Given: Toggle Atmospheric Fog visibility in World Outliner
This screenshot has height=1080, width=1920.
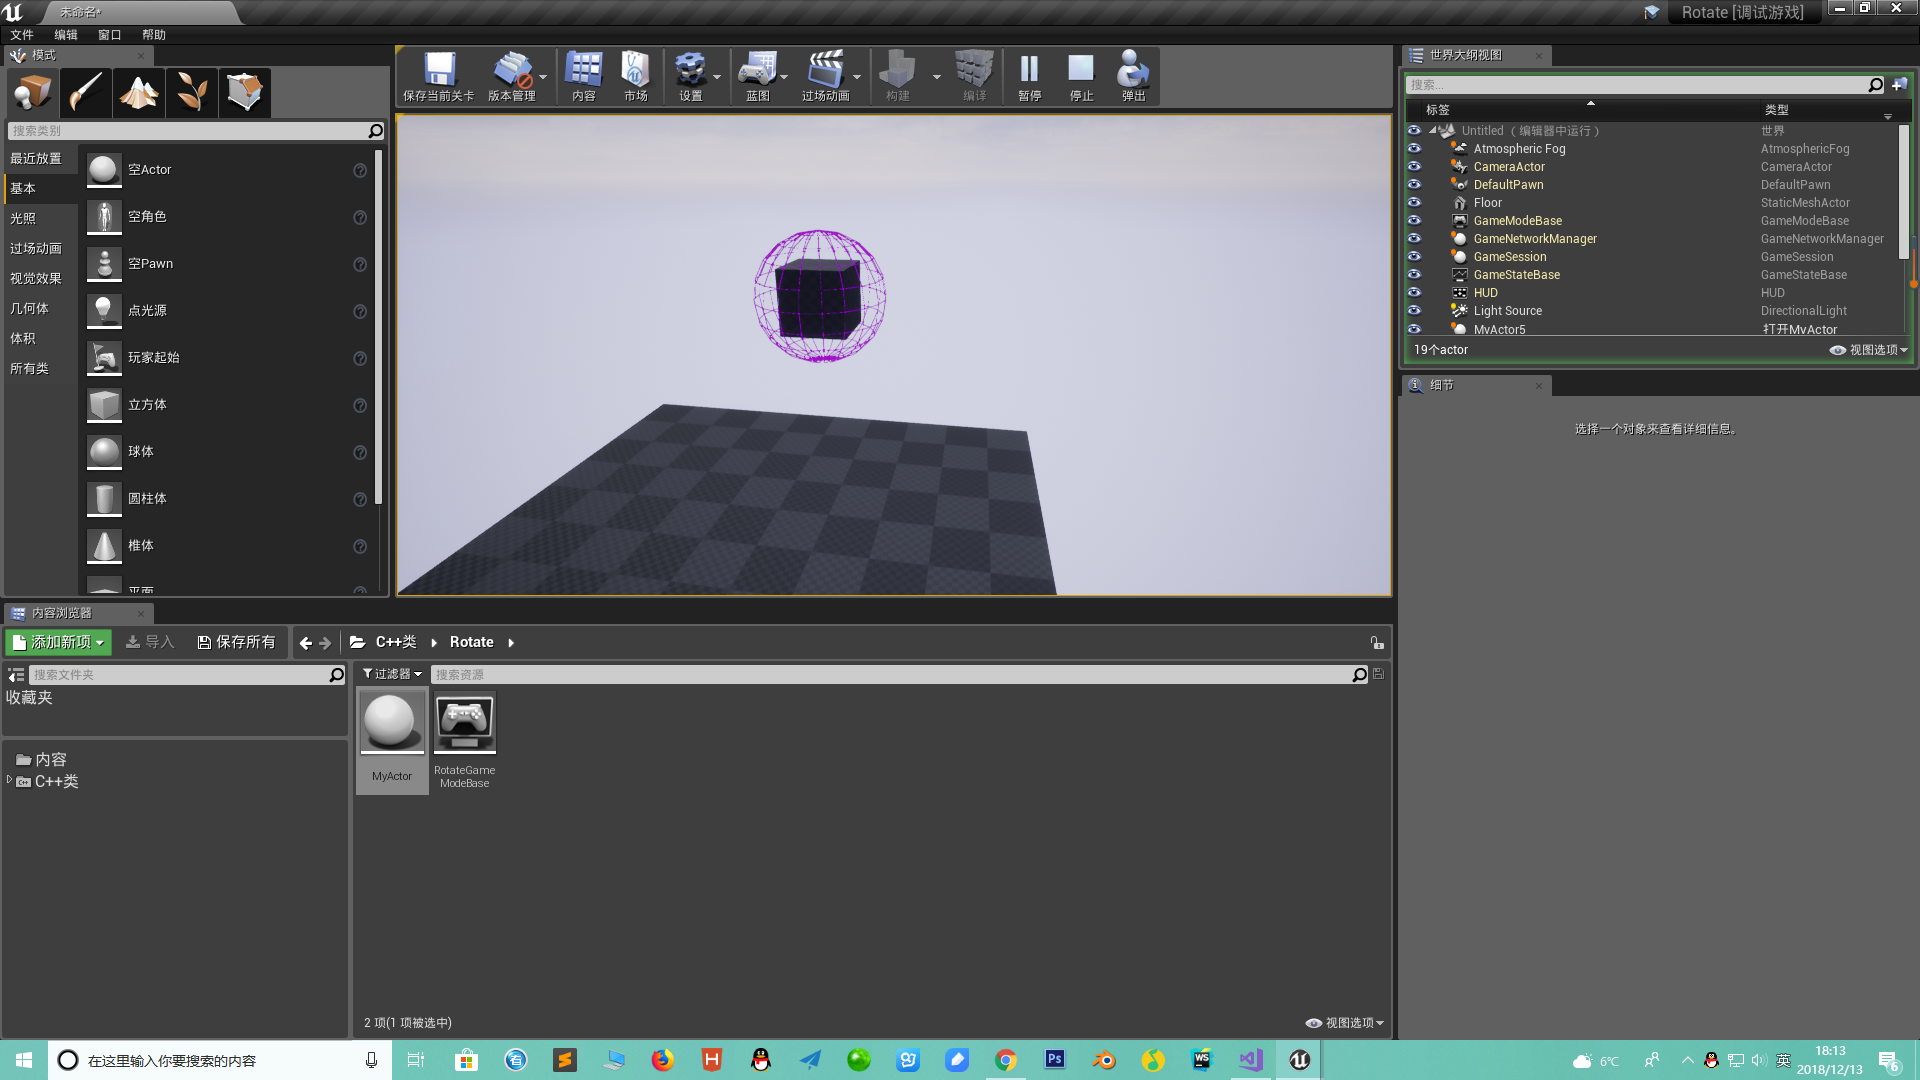Looking at the screenshot, I should [x=1415, y=148].
